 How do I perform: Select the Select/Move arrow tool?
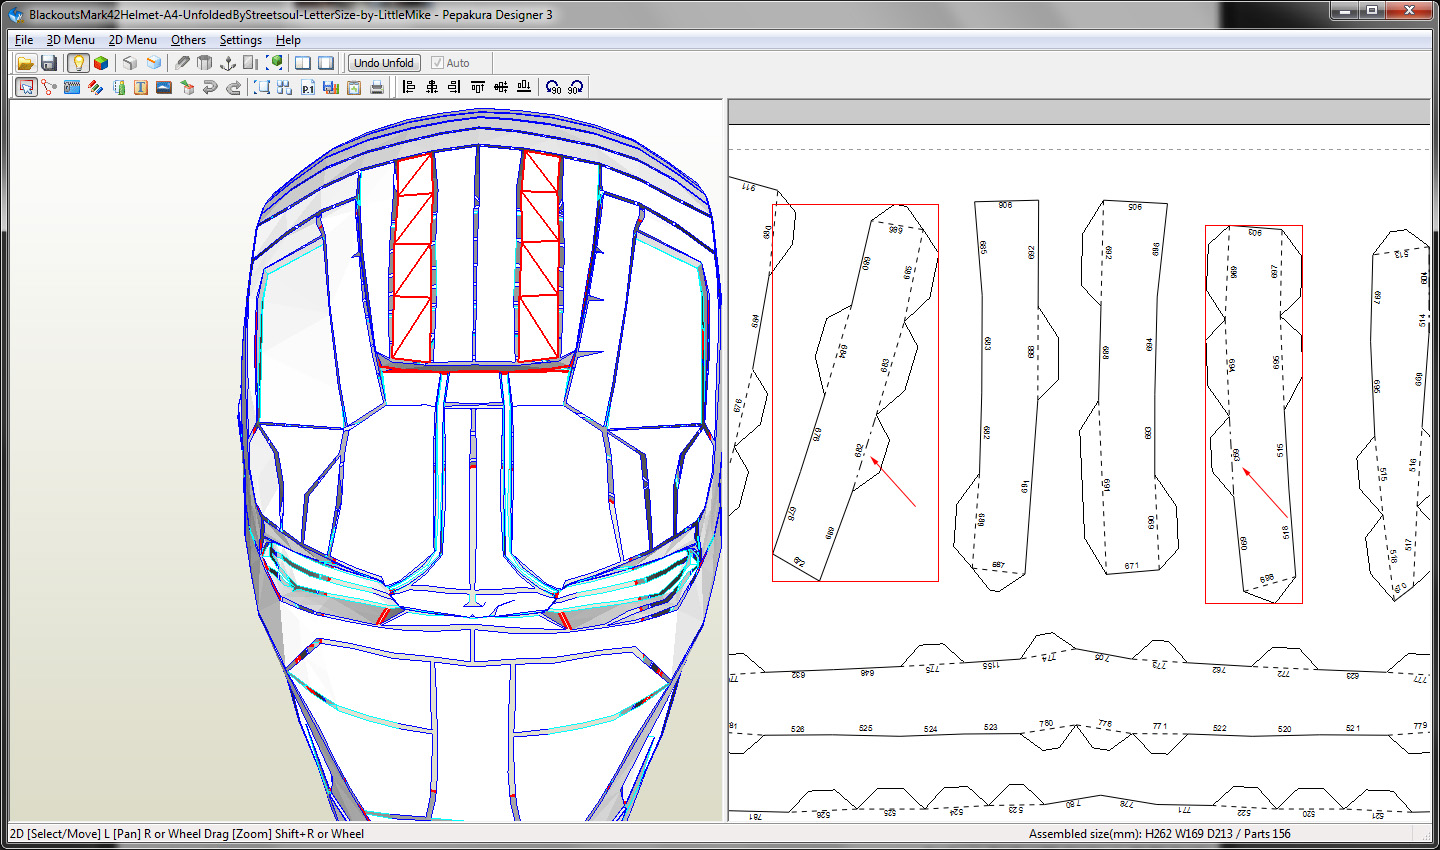point(26,87)
